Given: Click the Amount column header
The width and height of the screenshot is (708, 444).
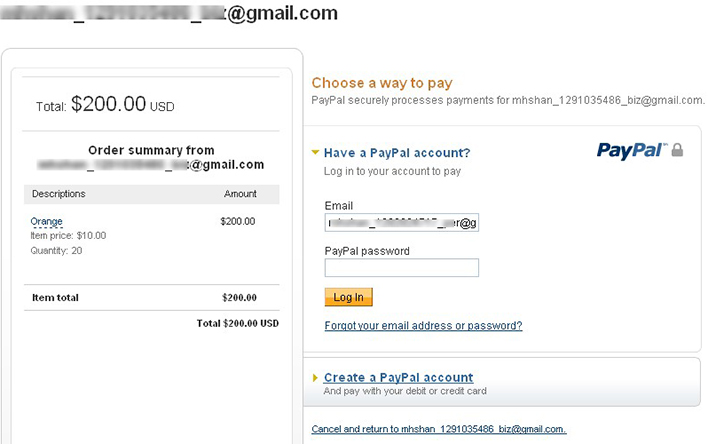Looking at the screenshot, I should point(240,194).
